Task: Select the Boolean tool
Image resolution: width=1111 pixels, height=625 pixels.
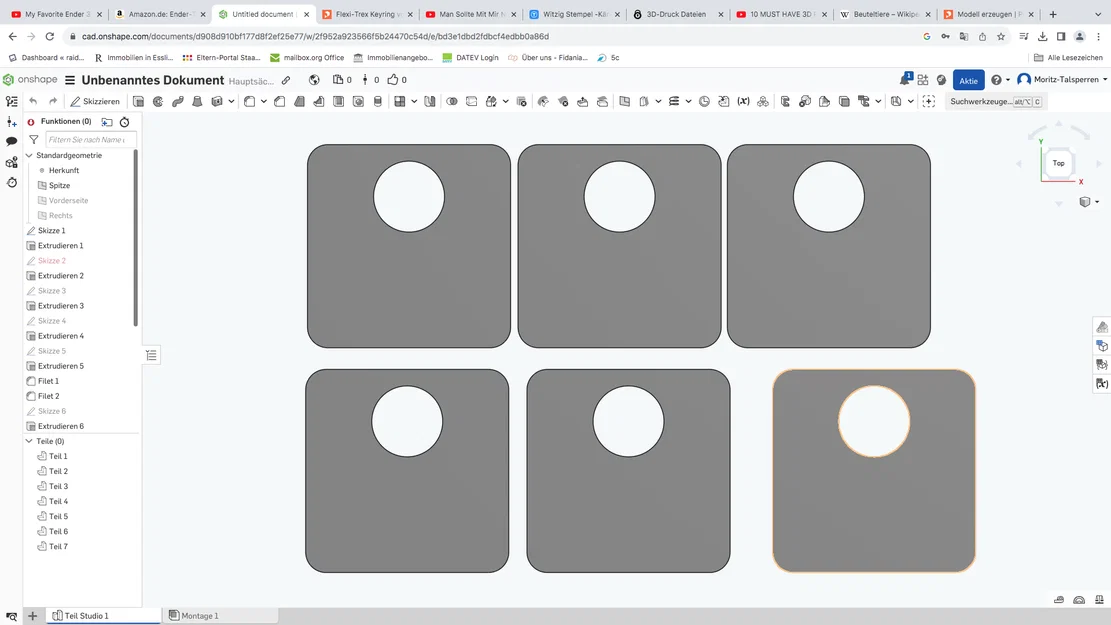Action: click(x=451, y=101)
